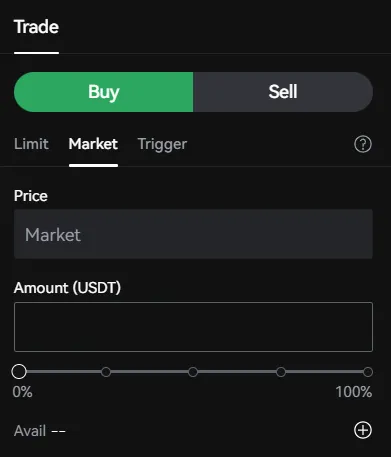Viewport: 391px width, 457px height.
Task: Focus the Amount (USDT) input box
Action: click(x=193, y=327)
